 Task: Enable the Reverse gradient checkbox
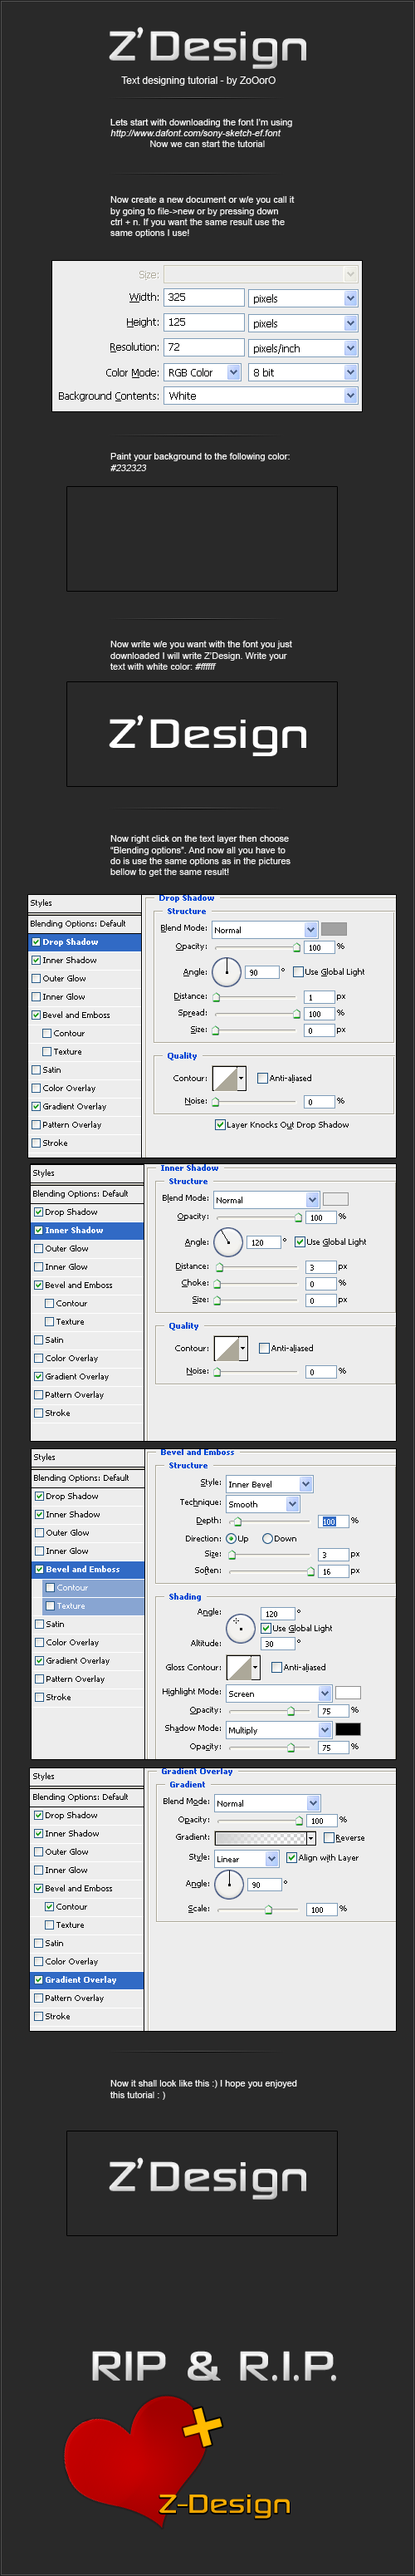[329, 1838]
